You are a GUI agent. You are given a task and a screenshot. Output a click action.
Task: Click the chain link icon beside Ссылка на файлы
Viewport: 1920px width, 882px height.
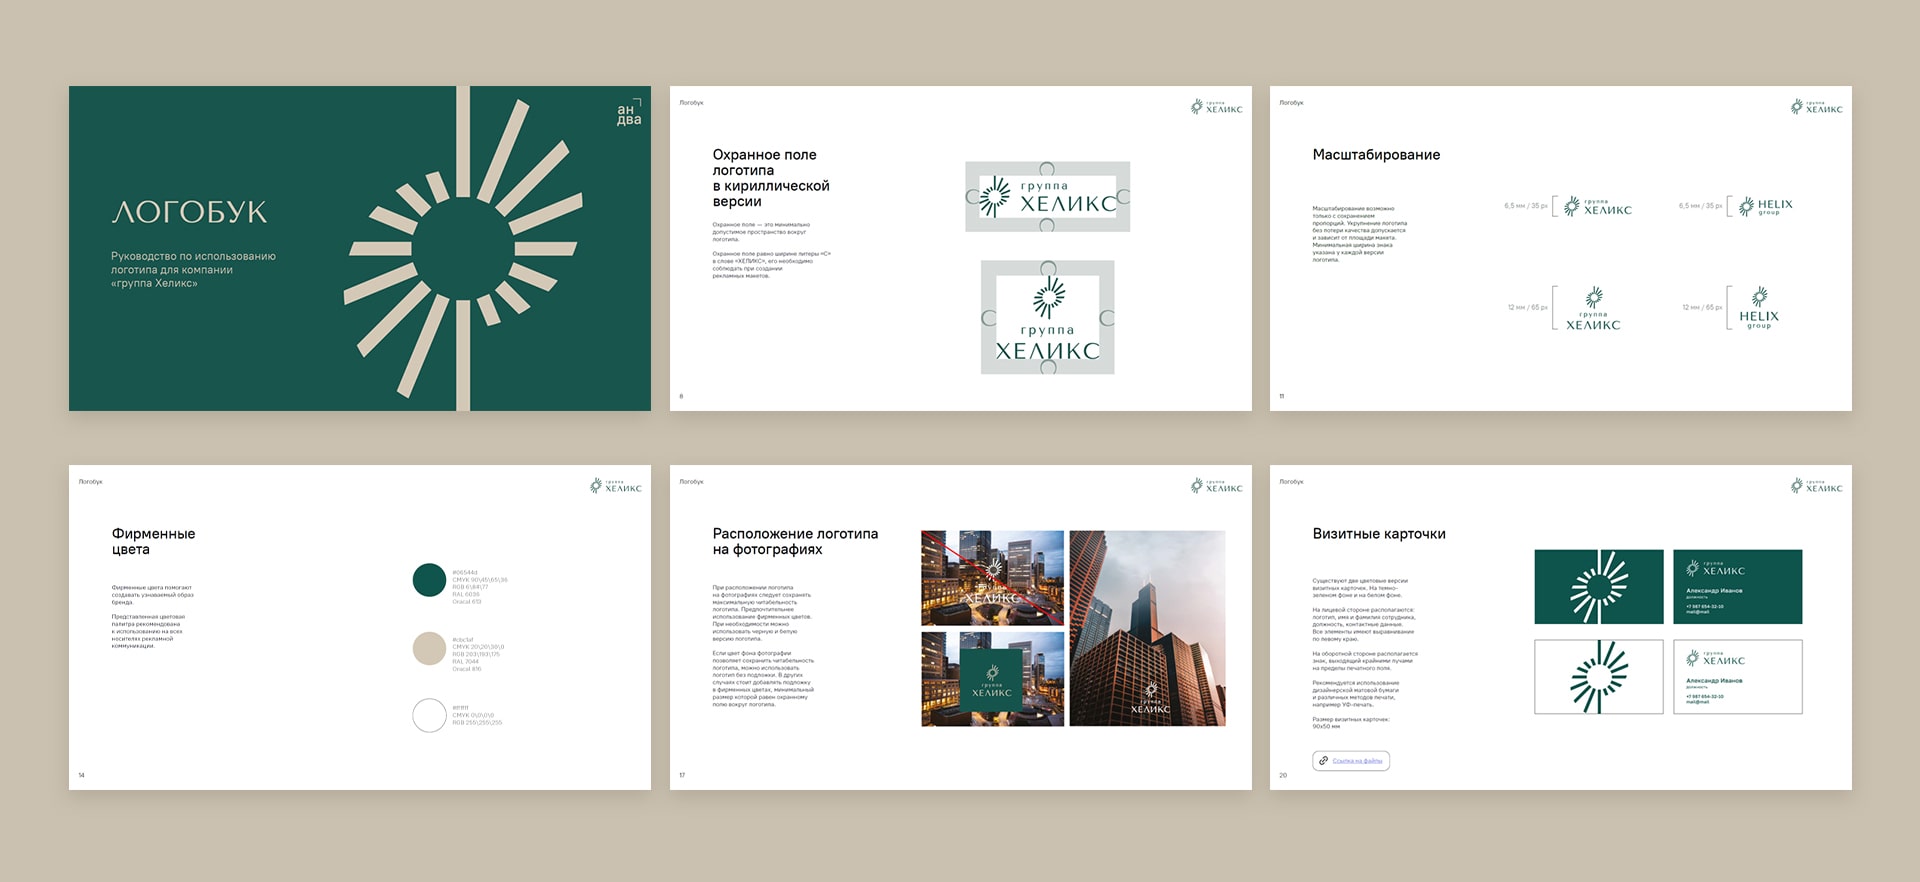point(1323,761)
